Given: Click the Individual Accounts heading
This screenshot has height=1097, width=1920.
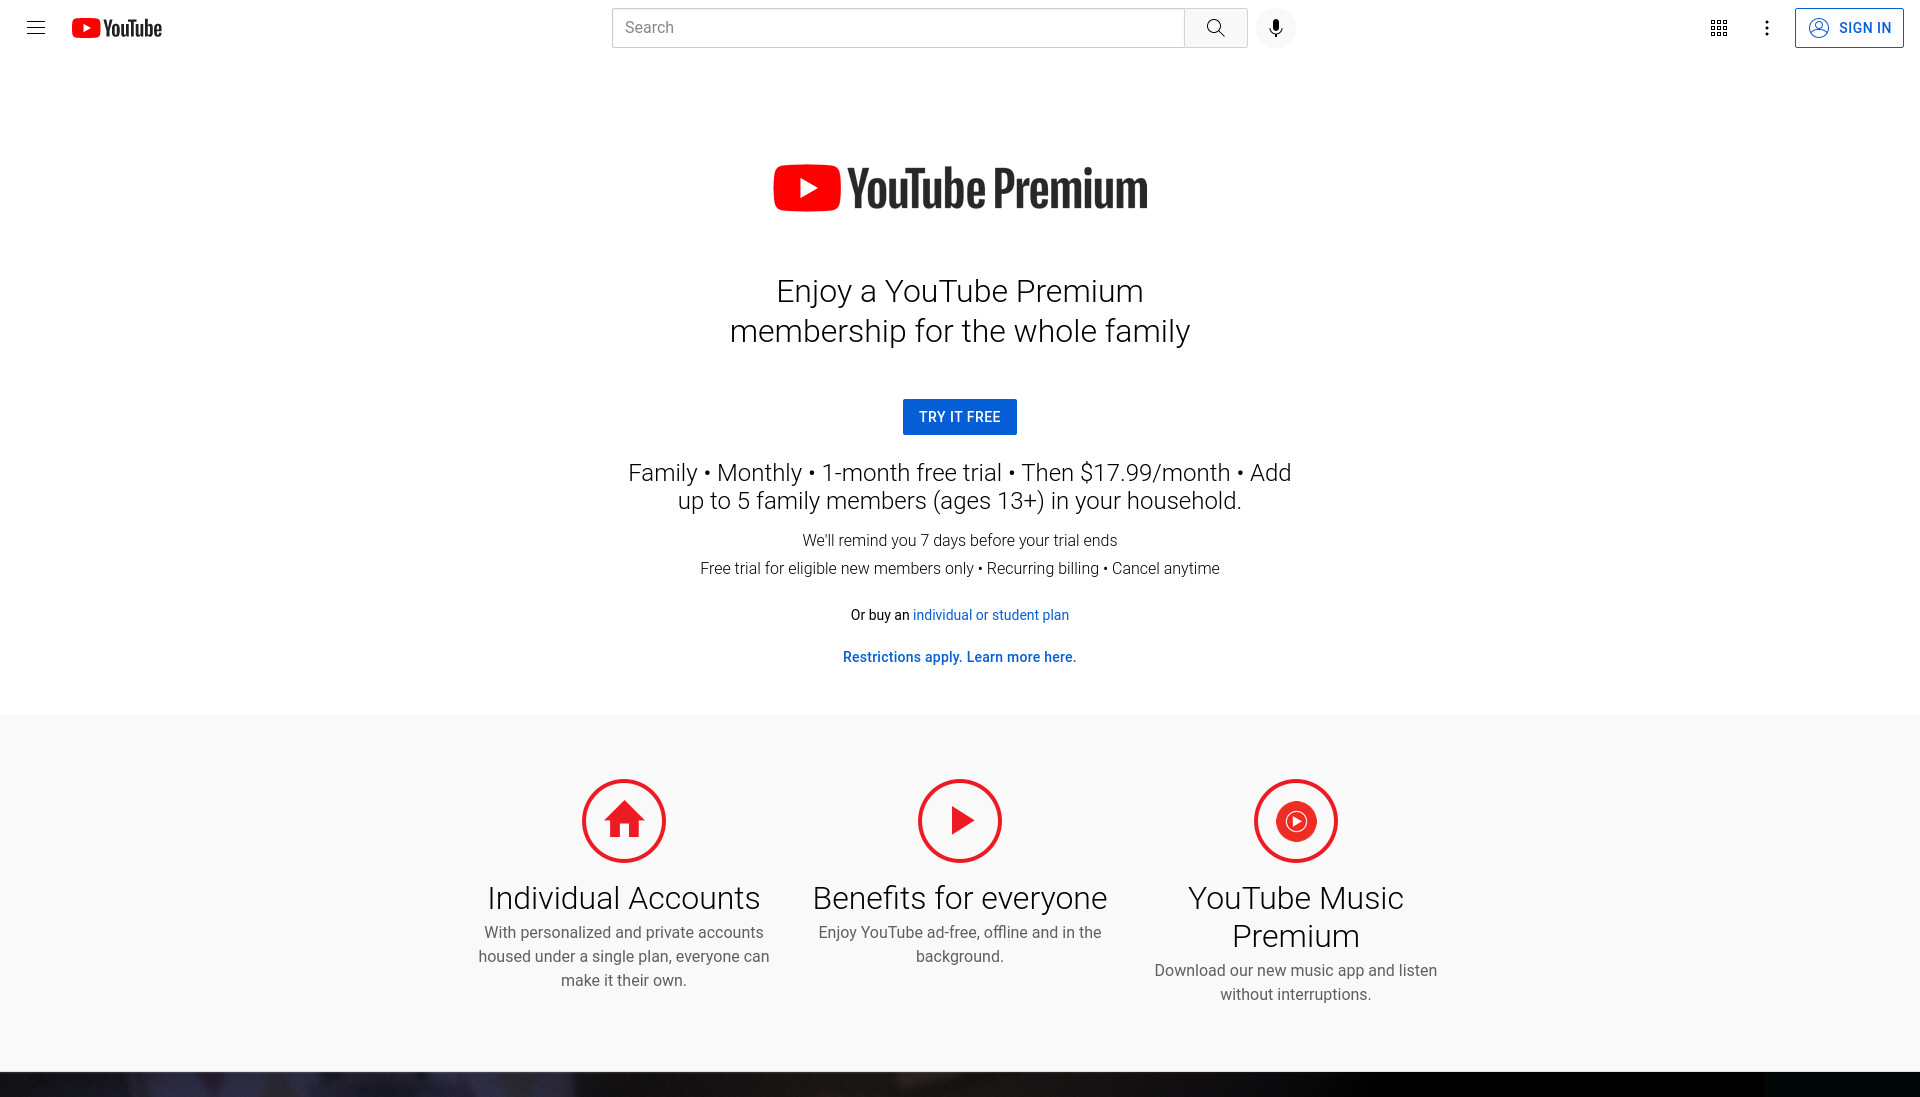Looking at the screenshot, I should click(x=624, y=898).
